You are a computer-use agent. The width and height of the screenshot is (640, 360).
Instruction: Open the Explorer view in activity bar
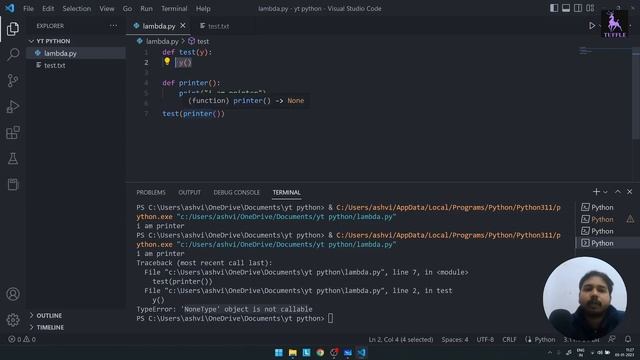click(13, 29)
